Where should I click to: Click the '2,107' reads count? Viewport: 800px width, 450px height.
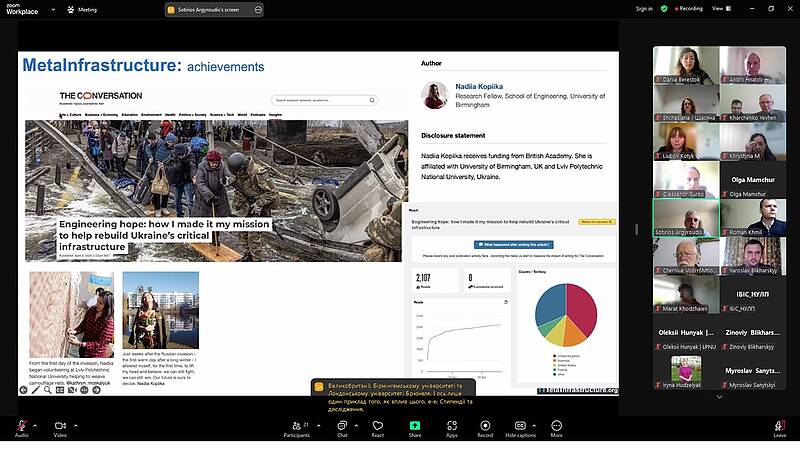coord(423,278)
